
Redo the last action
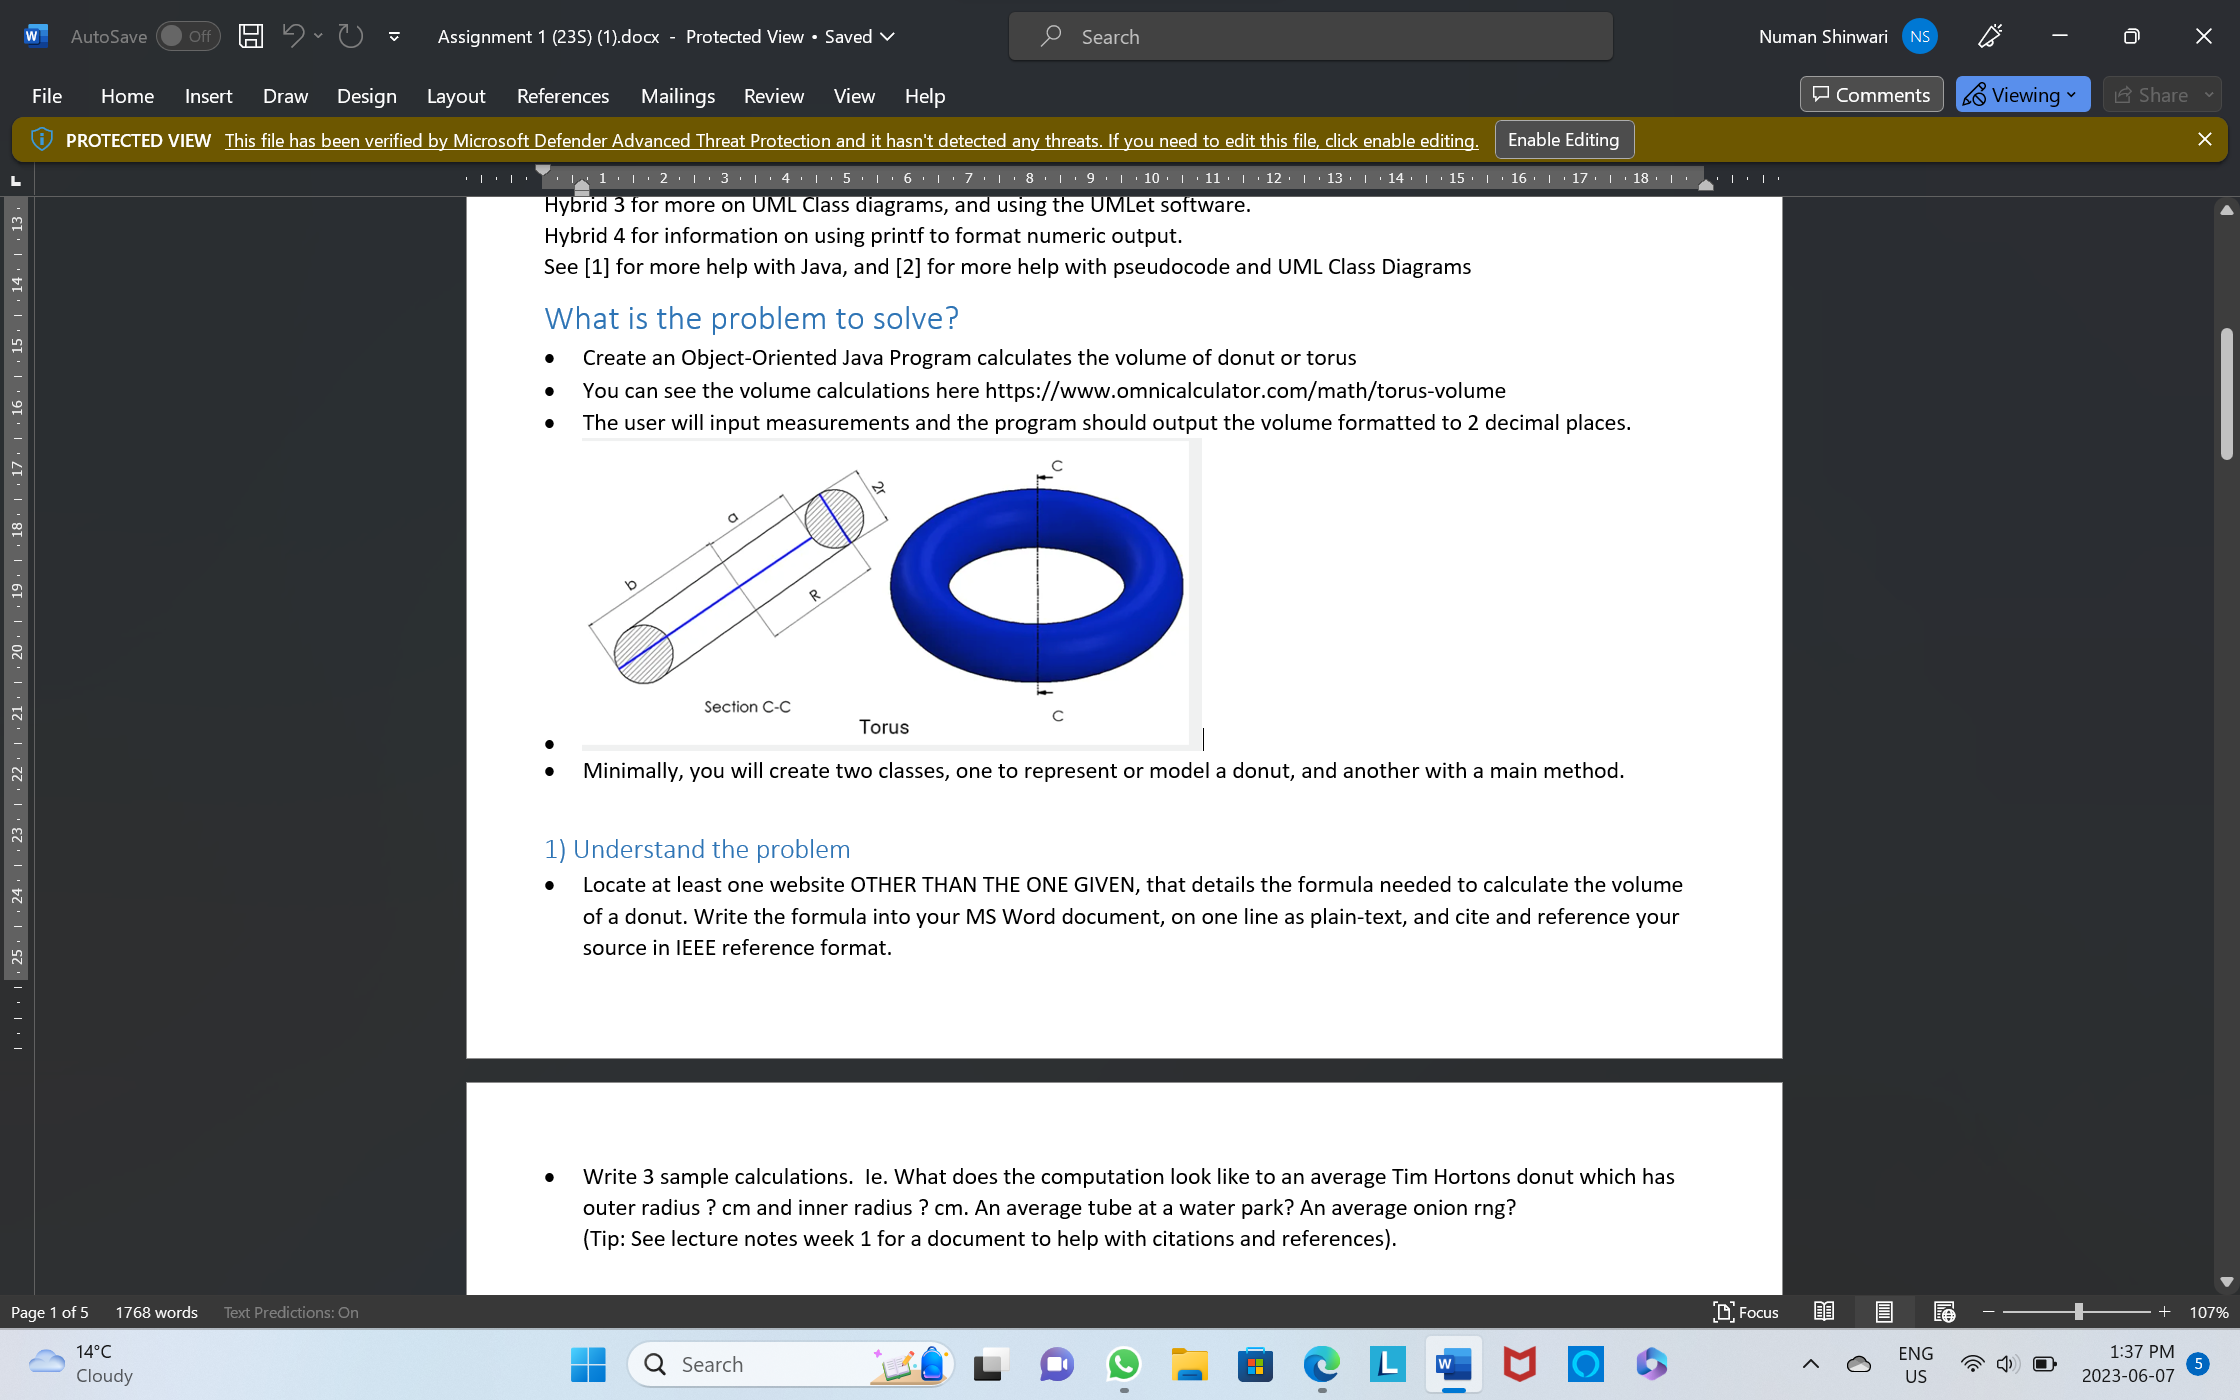[350, 36]
